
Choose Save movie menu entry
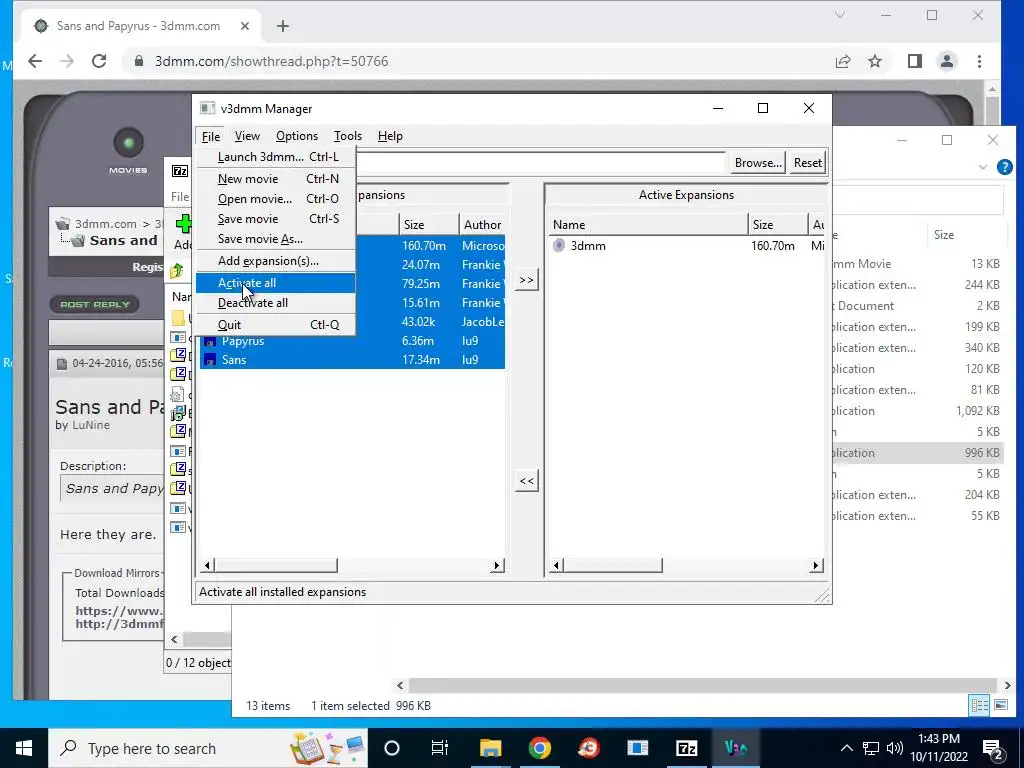276,219
